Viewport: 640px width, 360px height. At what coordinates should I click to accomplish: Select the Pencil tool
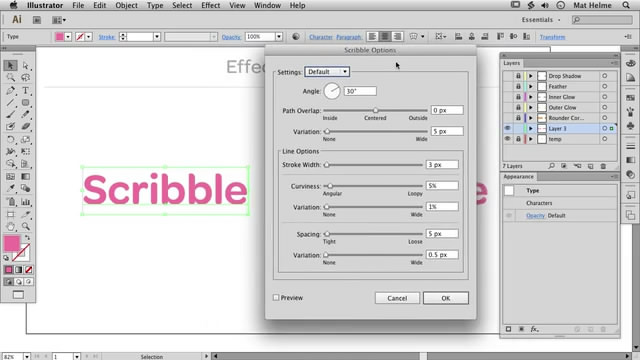pyautogui.click(x=25, y=115)
